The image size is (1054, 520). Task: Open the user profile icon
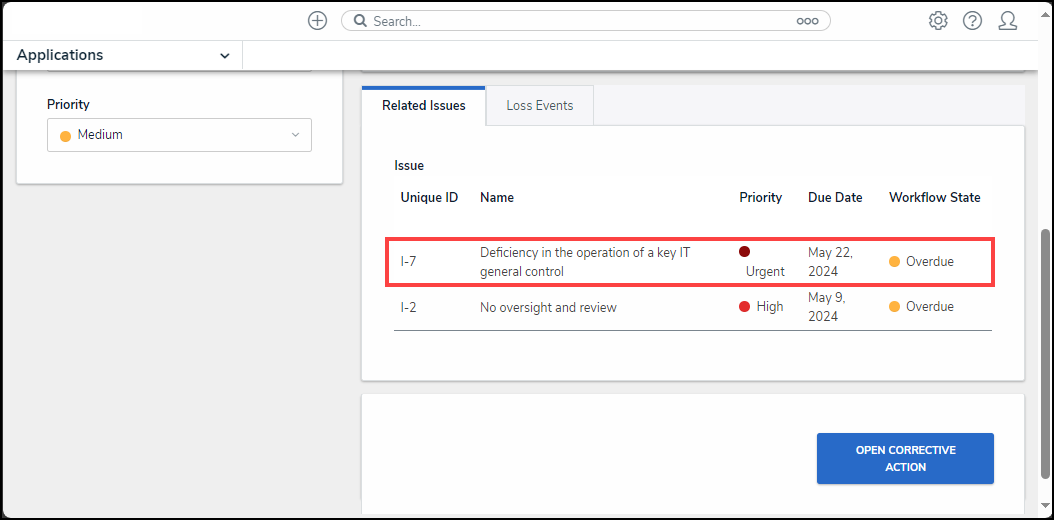coord(1008,21)
